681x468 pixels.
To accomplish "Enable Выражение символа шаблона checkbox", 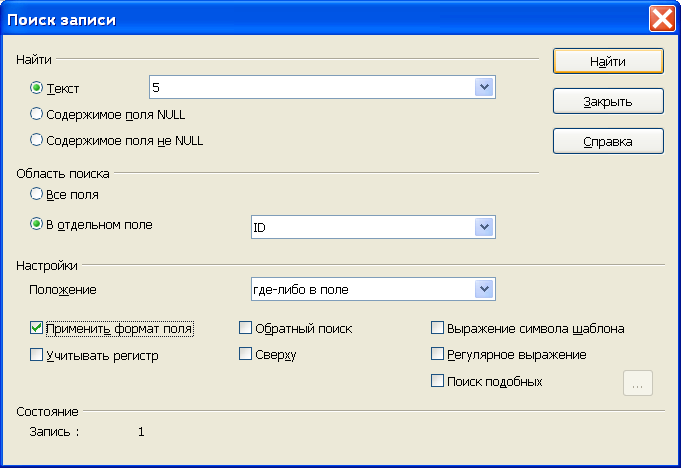I will tap(437, 328).
